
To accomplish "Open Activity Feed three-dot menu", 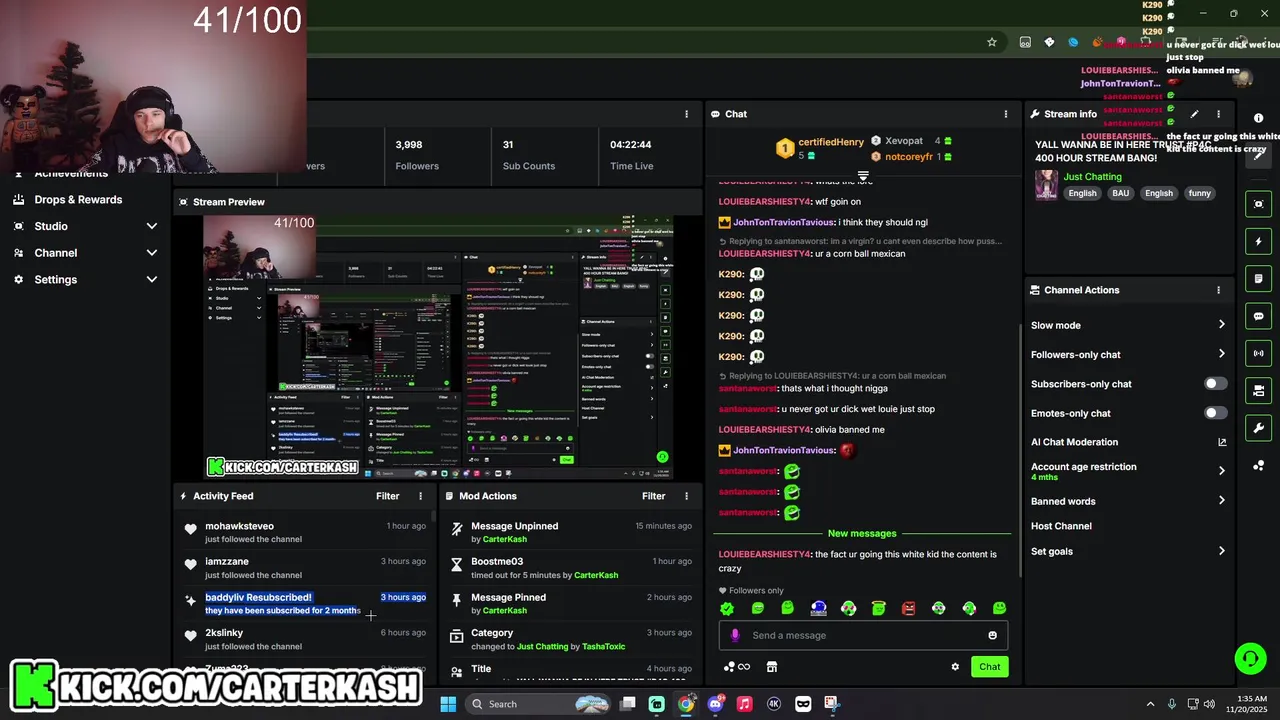I will click(x=420, y=496).
